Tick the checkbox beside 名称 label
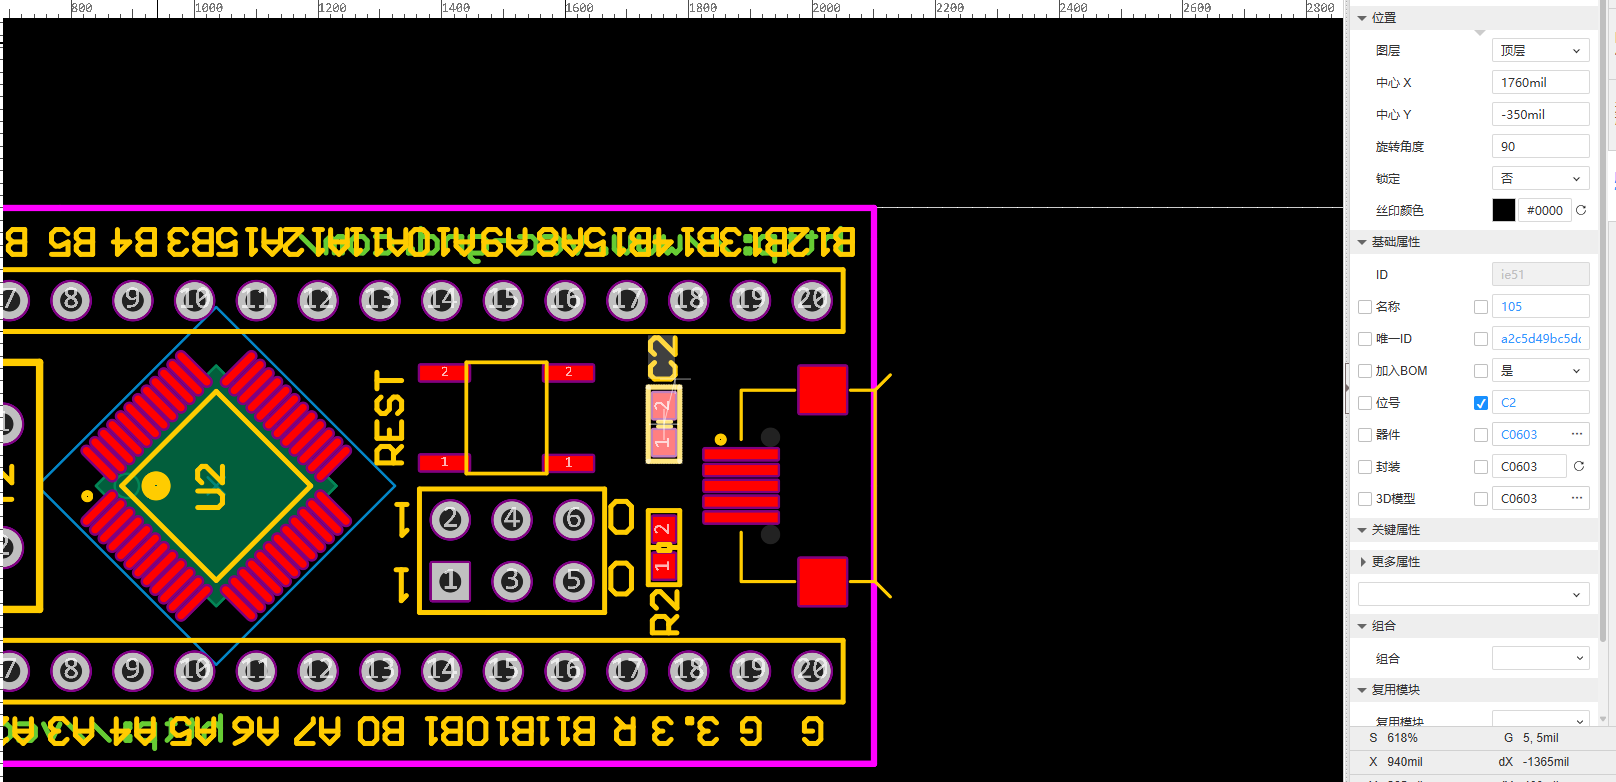Viewport: 1616px width, 782px height. tap(1365, 307)
